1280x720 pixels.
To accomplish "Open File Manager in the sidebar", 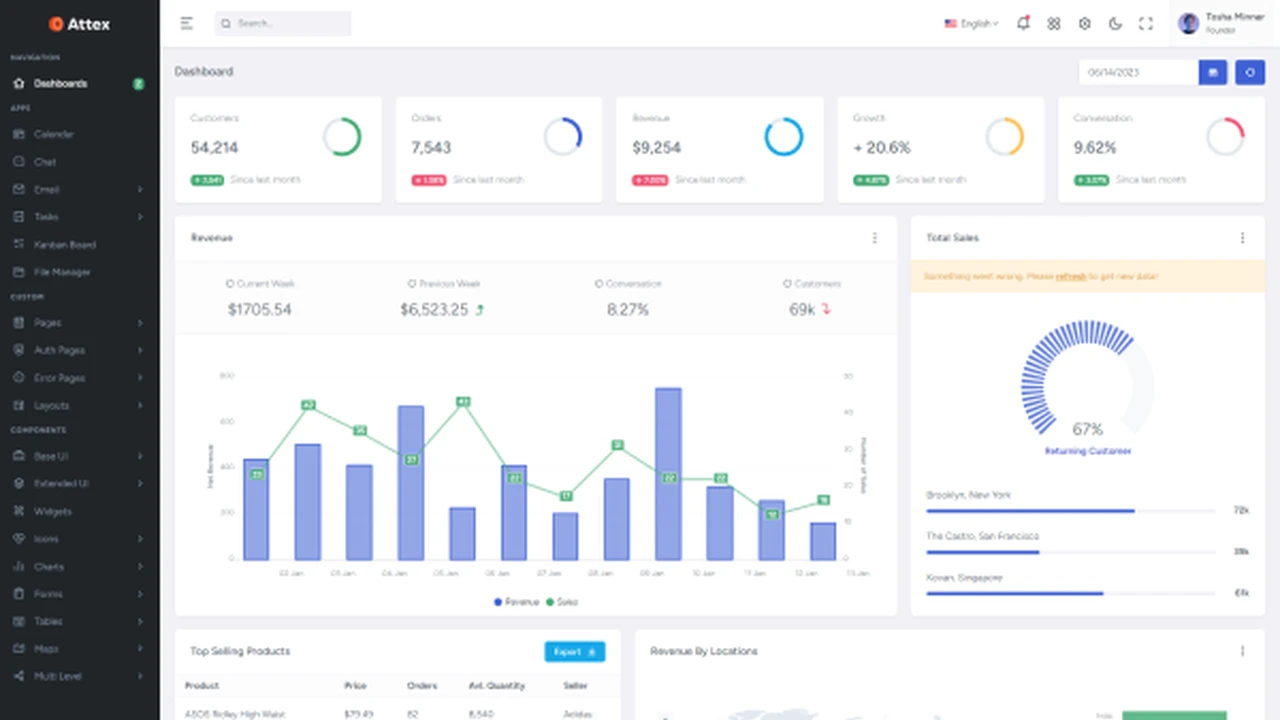I will [79, 272].
